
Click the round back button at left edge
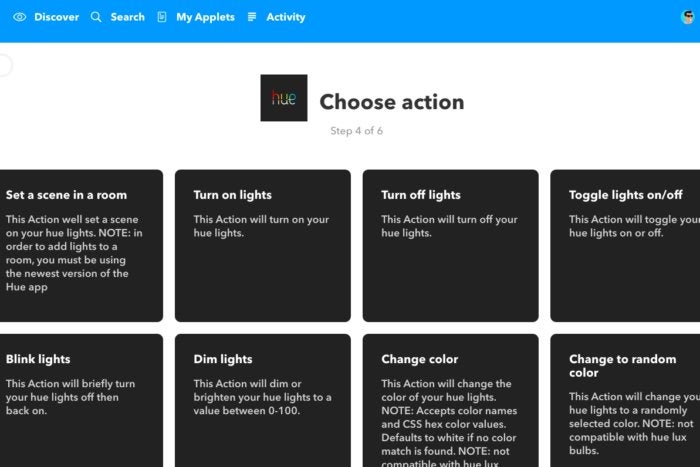pyautogui.click(x=4, y=65)
